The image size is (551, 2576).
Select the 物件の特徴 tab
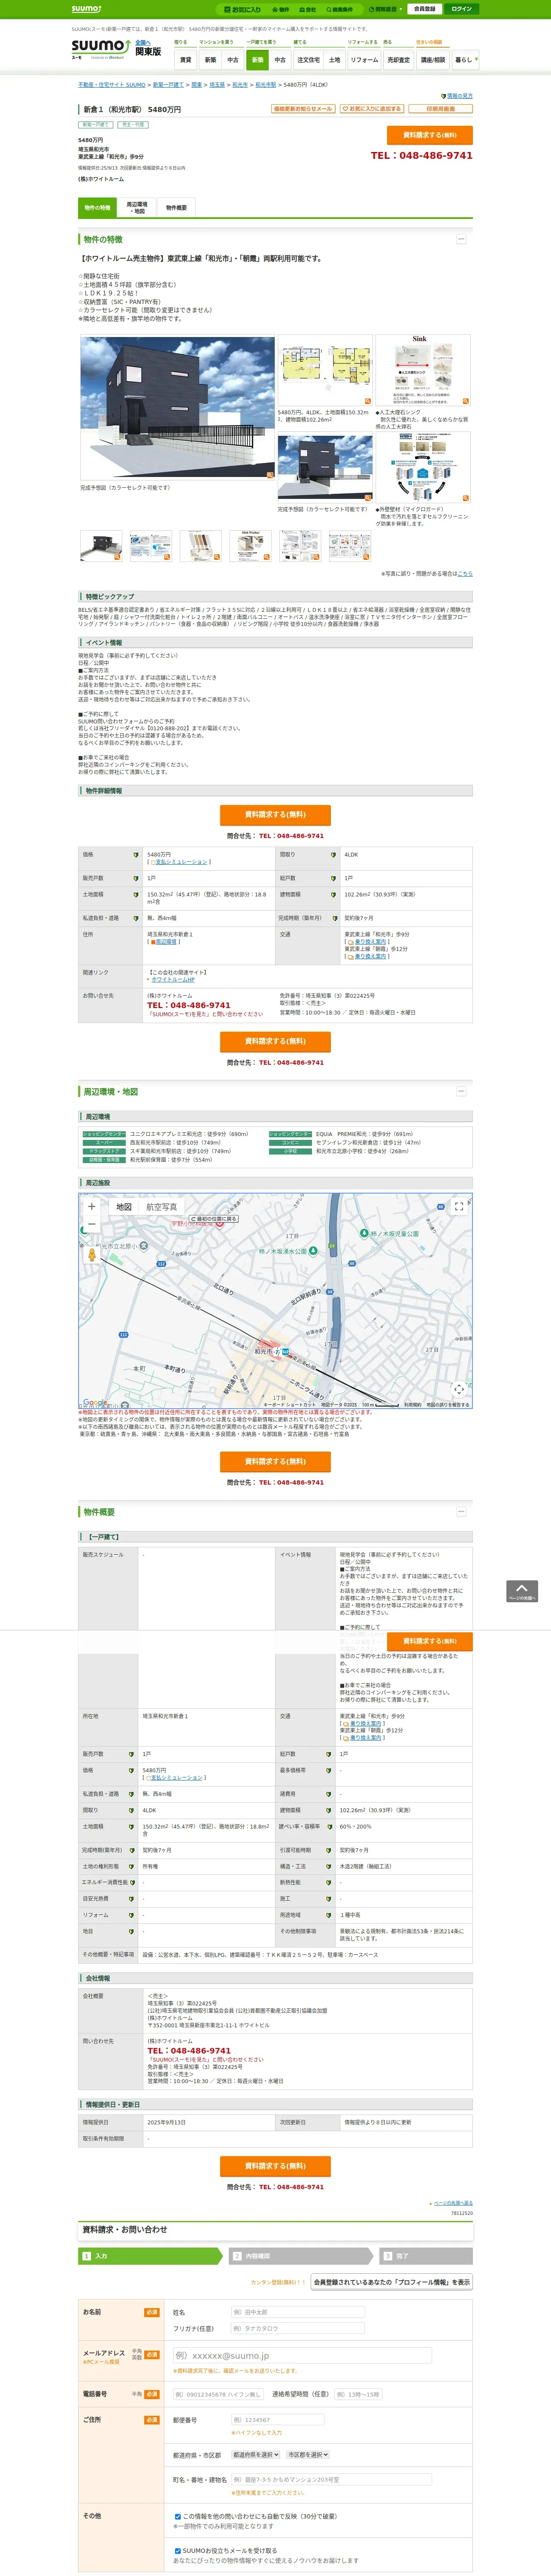pyautogui.click(x=97, y=208)
